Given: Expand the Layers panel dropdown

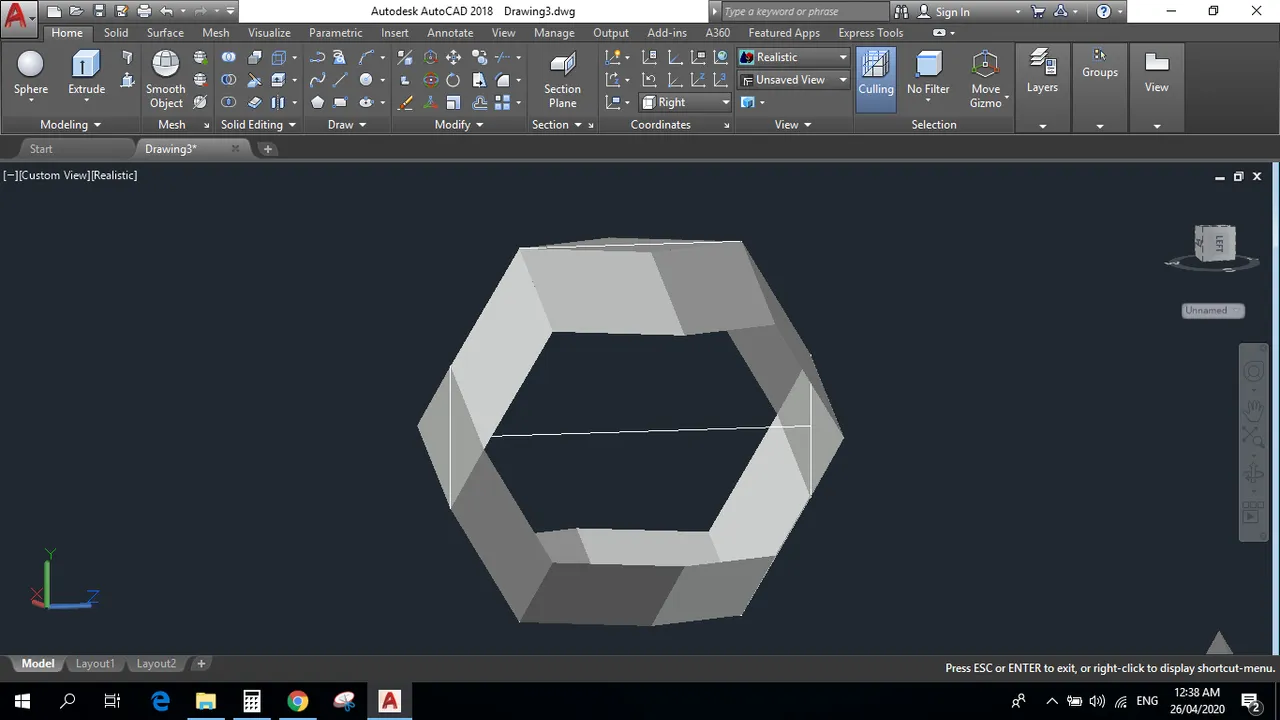Looking at the screenshot, I should (x=1042, y=126).
